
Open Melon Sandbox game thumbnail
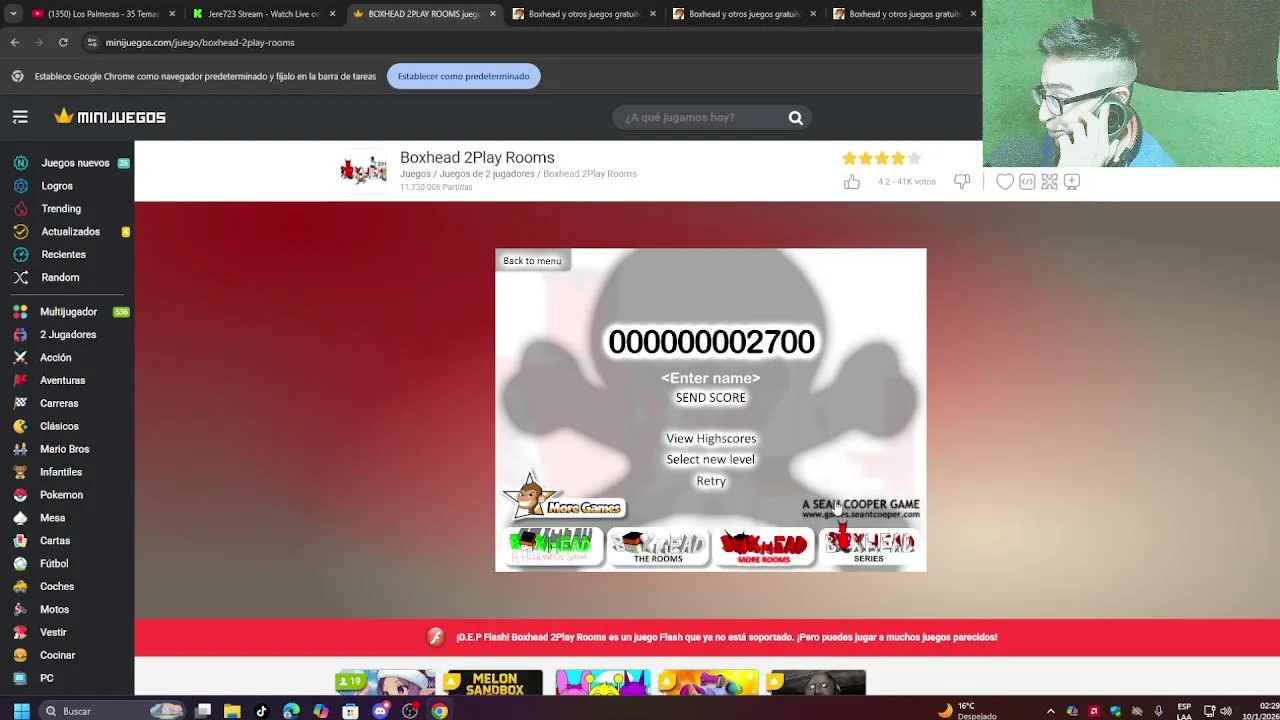coord(494,684)
